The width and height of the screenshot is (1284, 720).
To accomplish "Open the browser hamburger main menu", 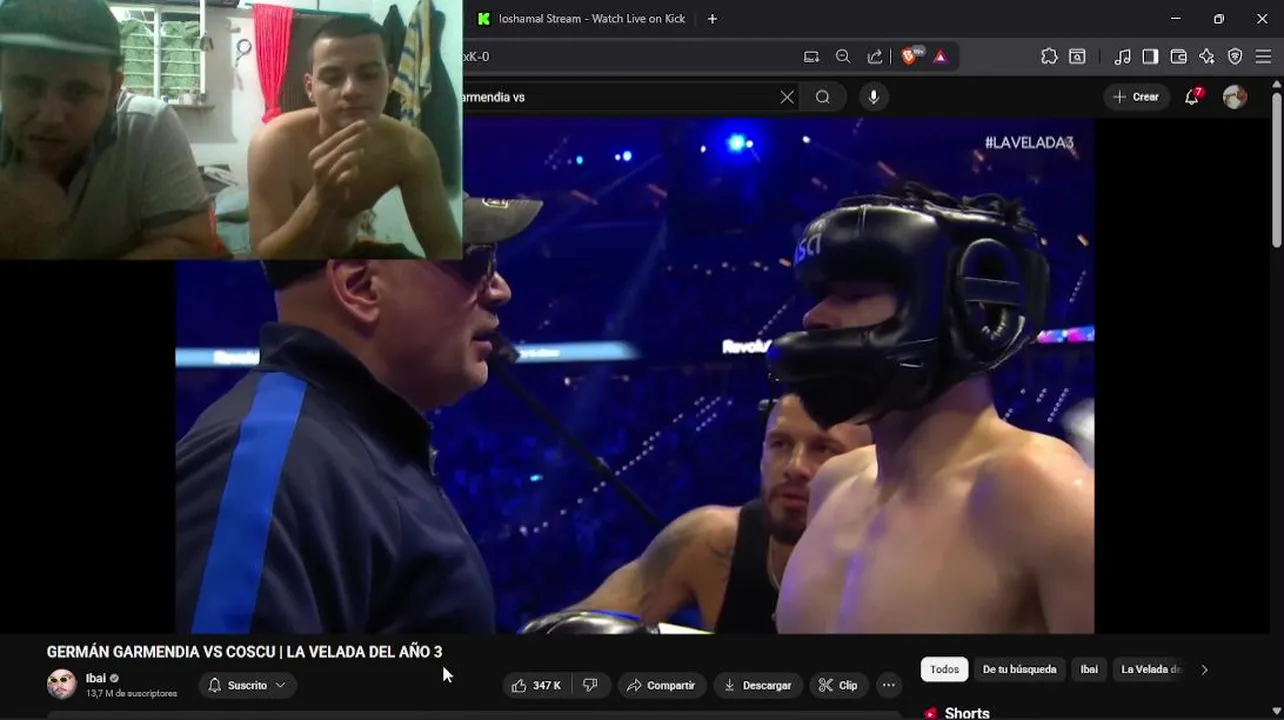I will [1263, 57].
